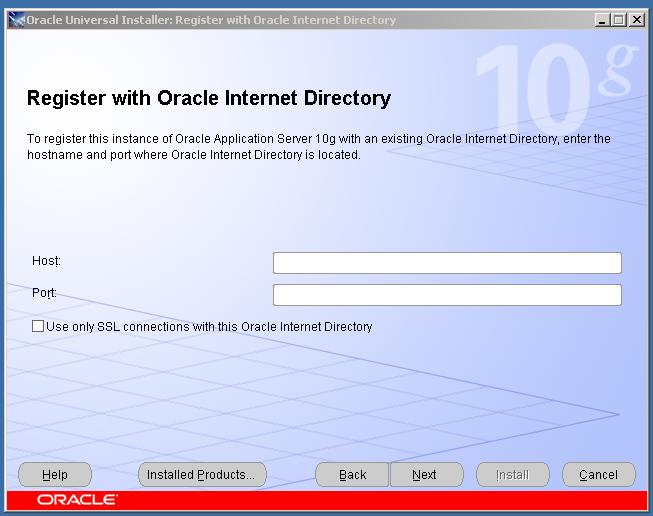Go Back to the previous installer step
The width and height of the screenshot is (653, 516).
[352, 475]
